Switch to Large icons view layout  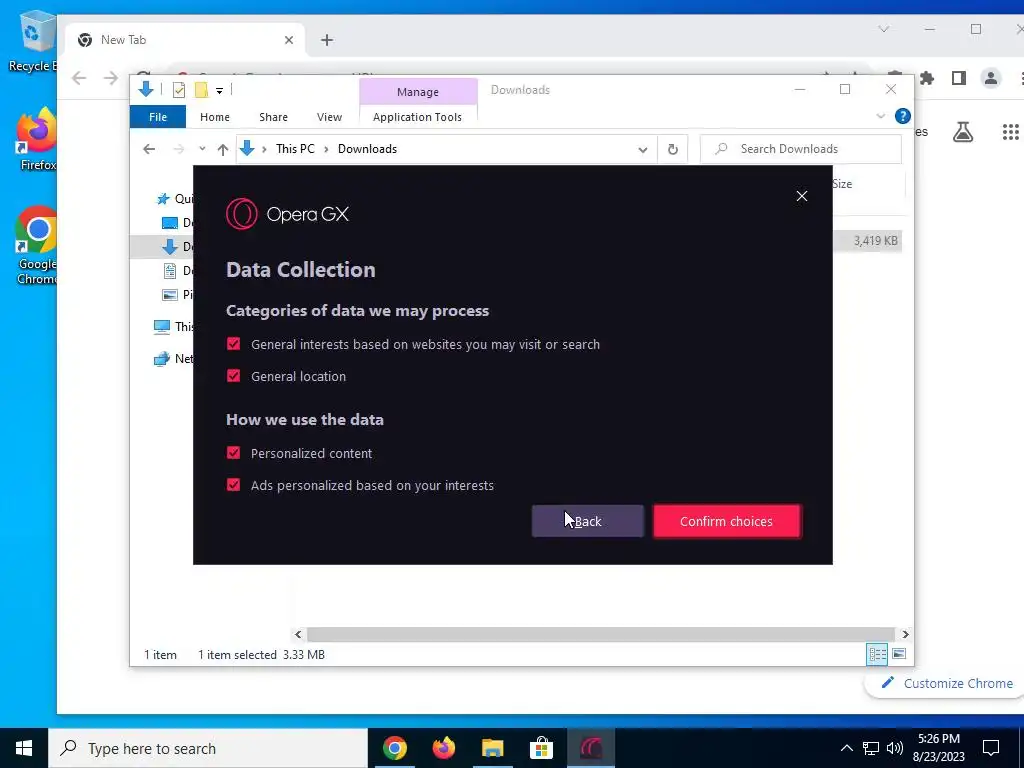click(899, 654)
